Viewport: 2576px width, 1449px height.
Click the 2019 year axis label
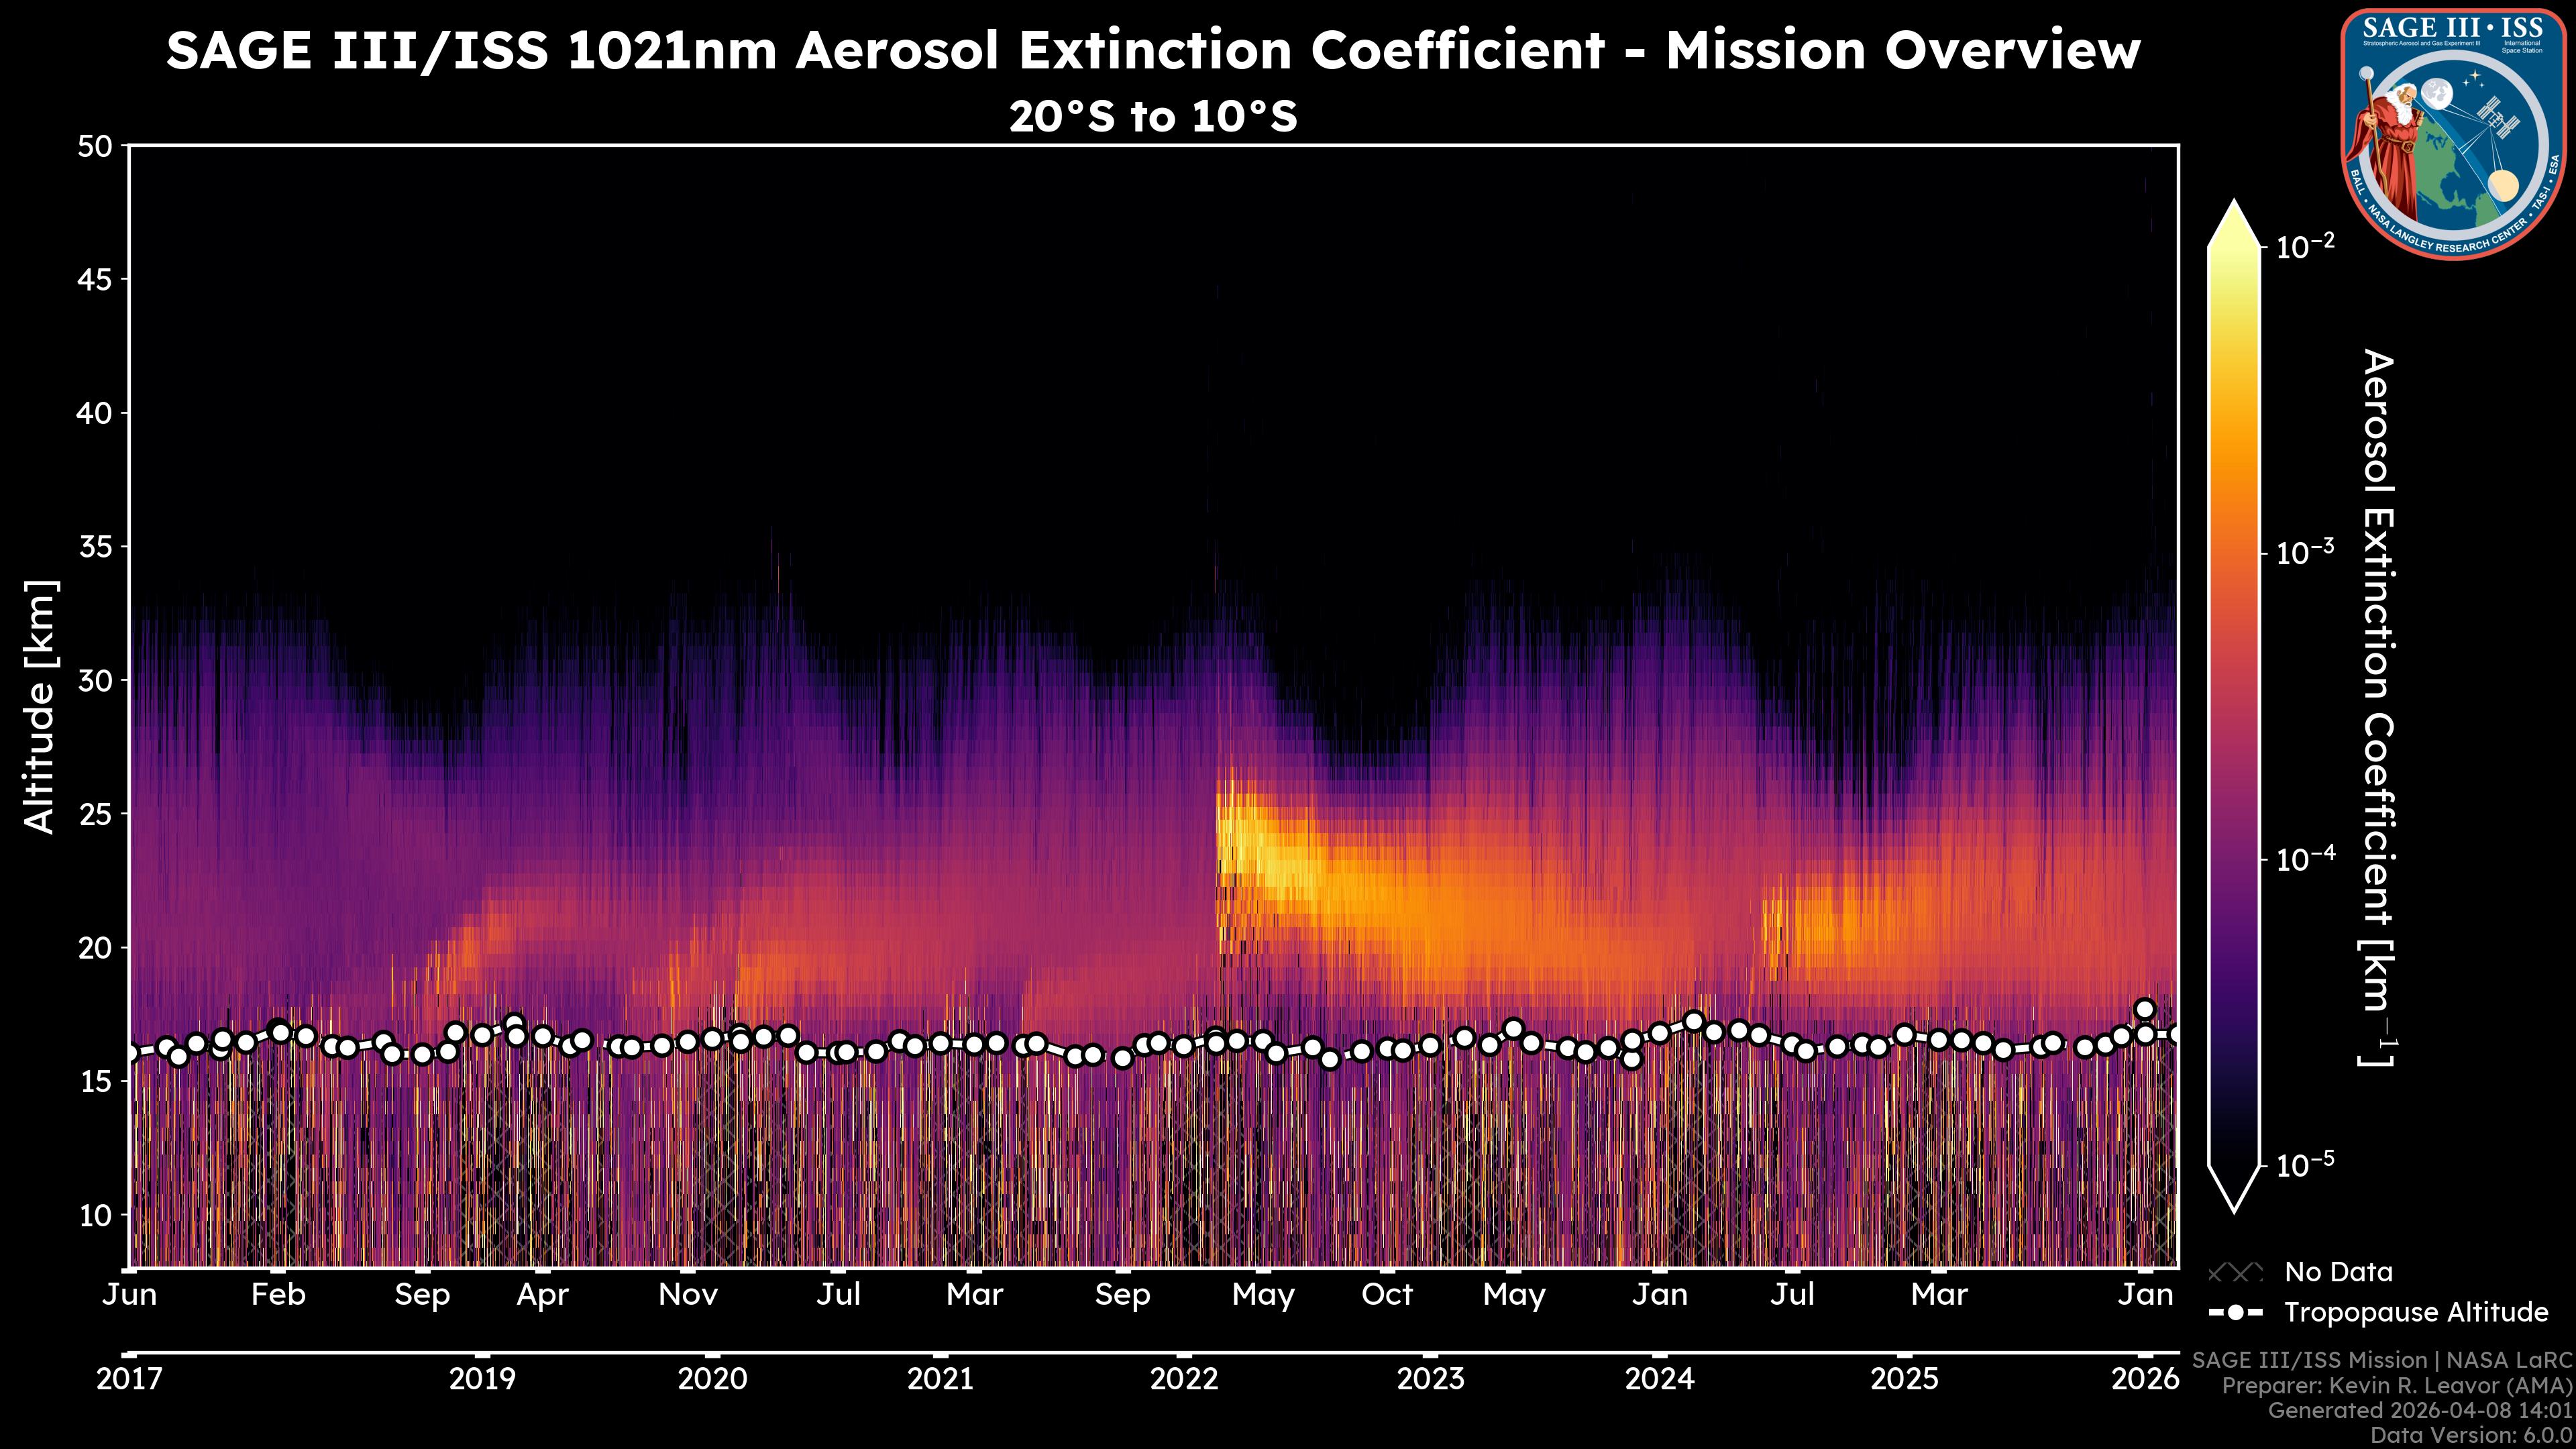(x=482, y=1379)
